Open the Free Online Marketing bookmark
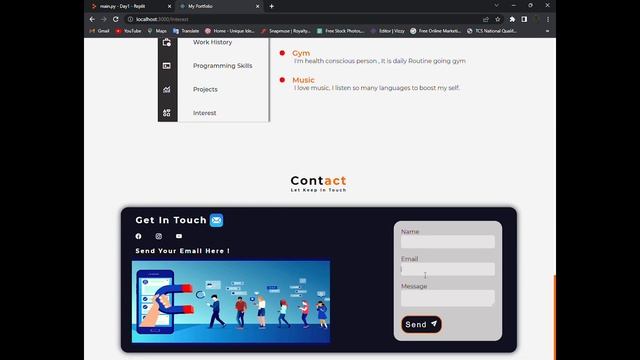640x360 pixels. click(435, 31)
